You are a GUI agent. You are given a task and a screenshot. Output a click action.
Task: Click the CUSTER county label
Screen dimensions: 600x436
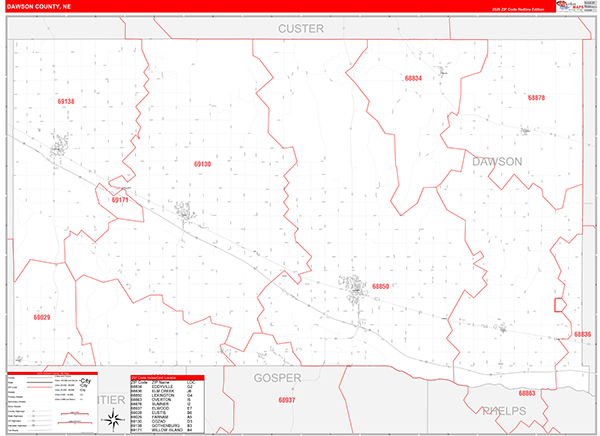pos(301,29)
